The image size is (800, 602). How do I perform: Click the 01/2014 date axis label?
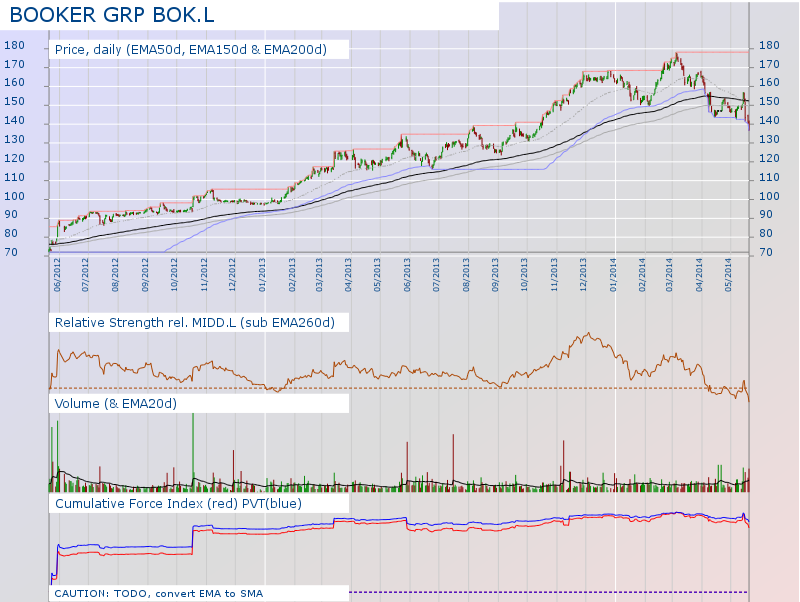tap(613, 275)
